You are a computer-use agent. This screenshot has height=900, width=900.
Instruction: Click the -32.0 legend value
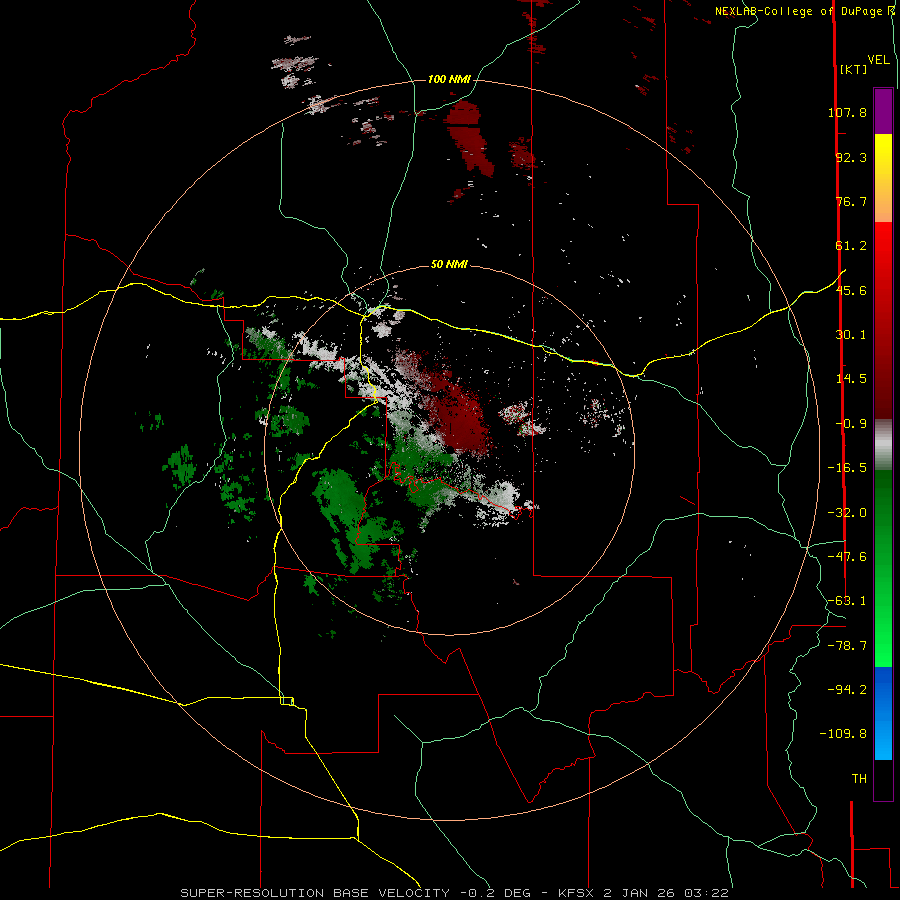(847, 513)
